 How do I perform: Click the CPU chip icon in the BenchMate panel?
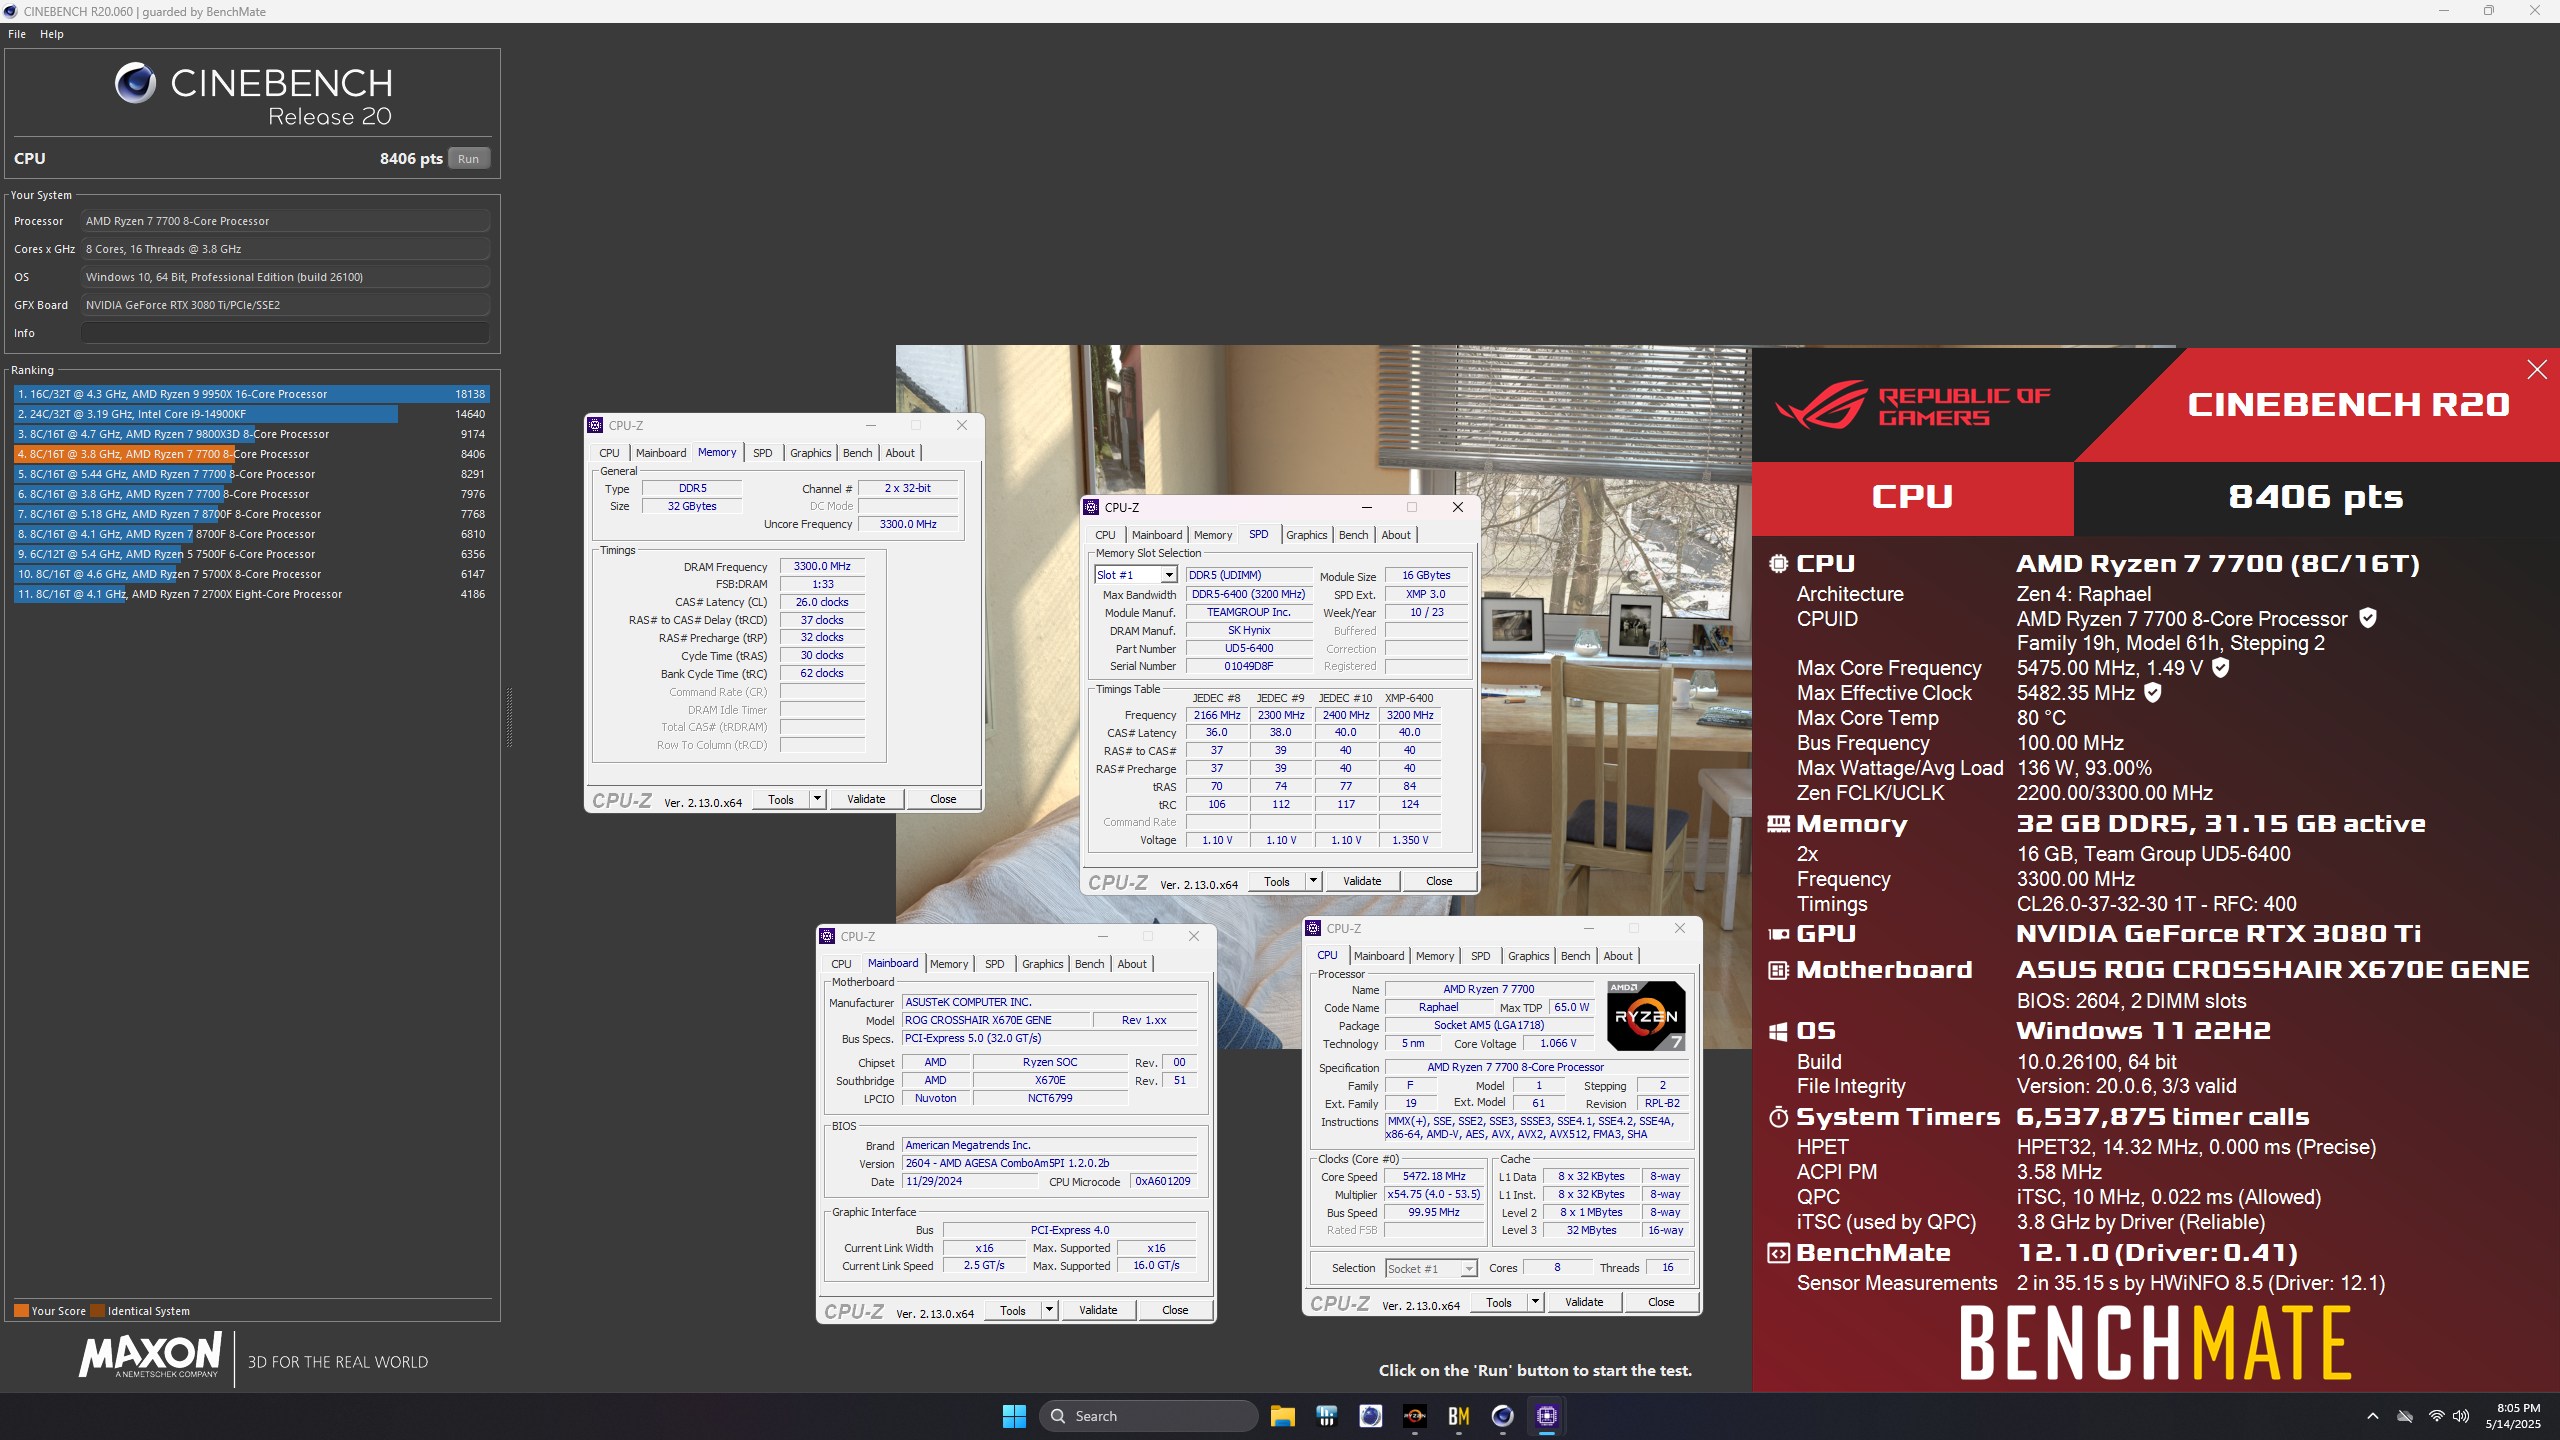pyautogui.click(x=1778, y=564)
